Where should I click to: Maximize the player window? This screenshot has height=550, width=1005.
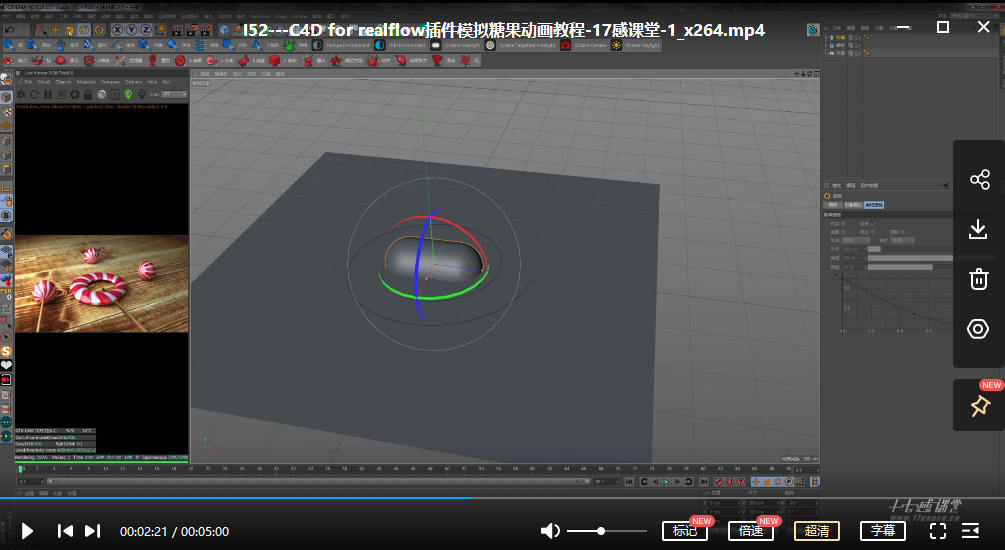point(942,27)
